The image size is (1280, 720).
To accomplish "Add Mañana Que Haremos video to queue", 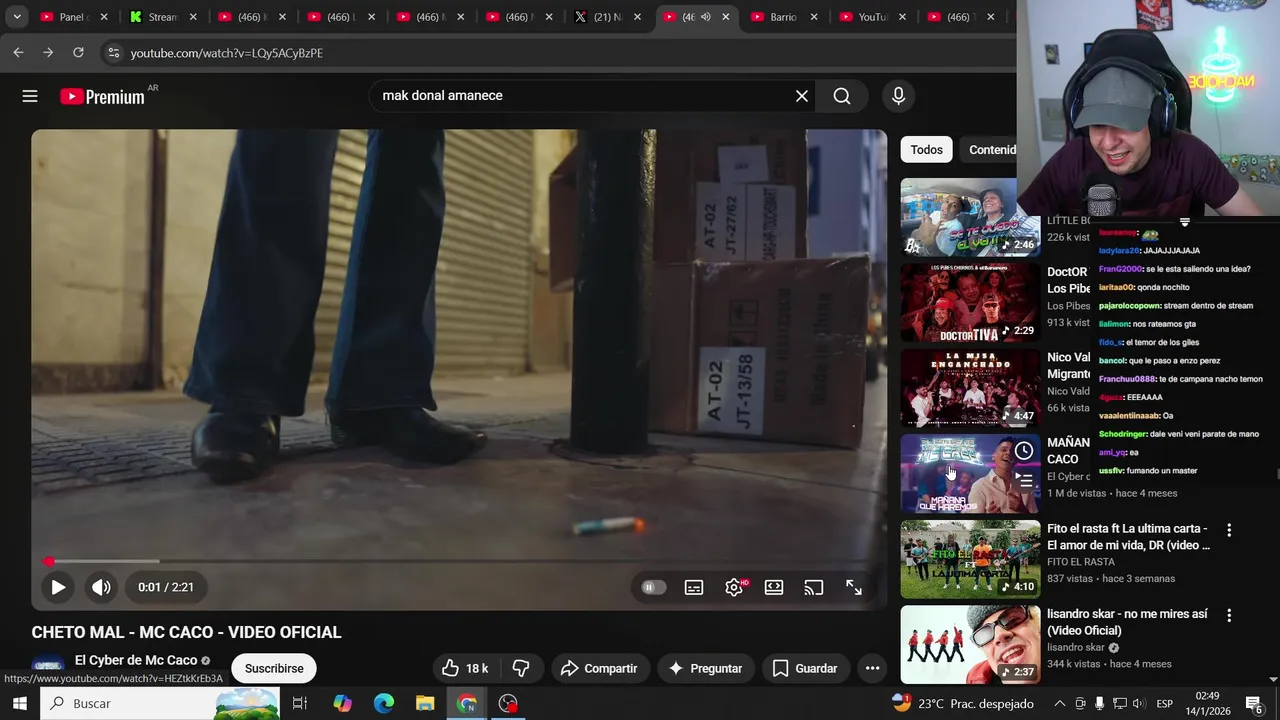I will coord(1024,480).
